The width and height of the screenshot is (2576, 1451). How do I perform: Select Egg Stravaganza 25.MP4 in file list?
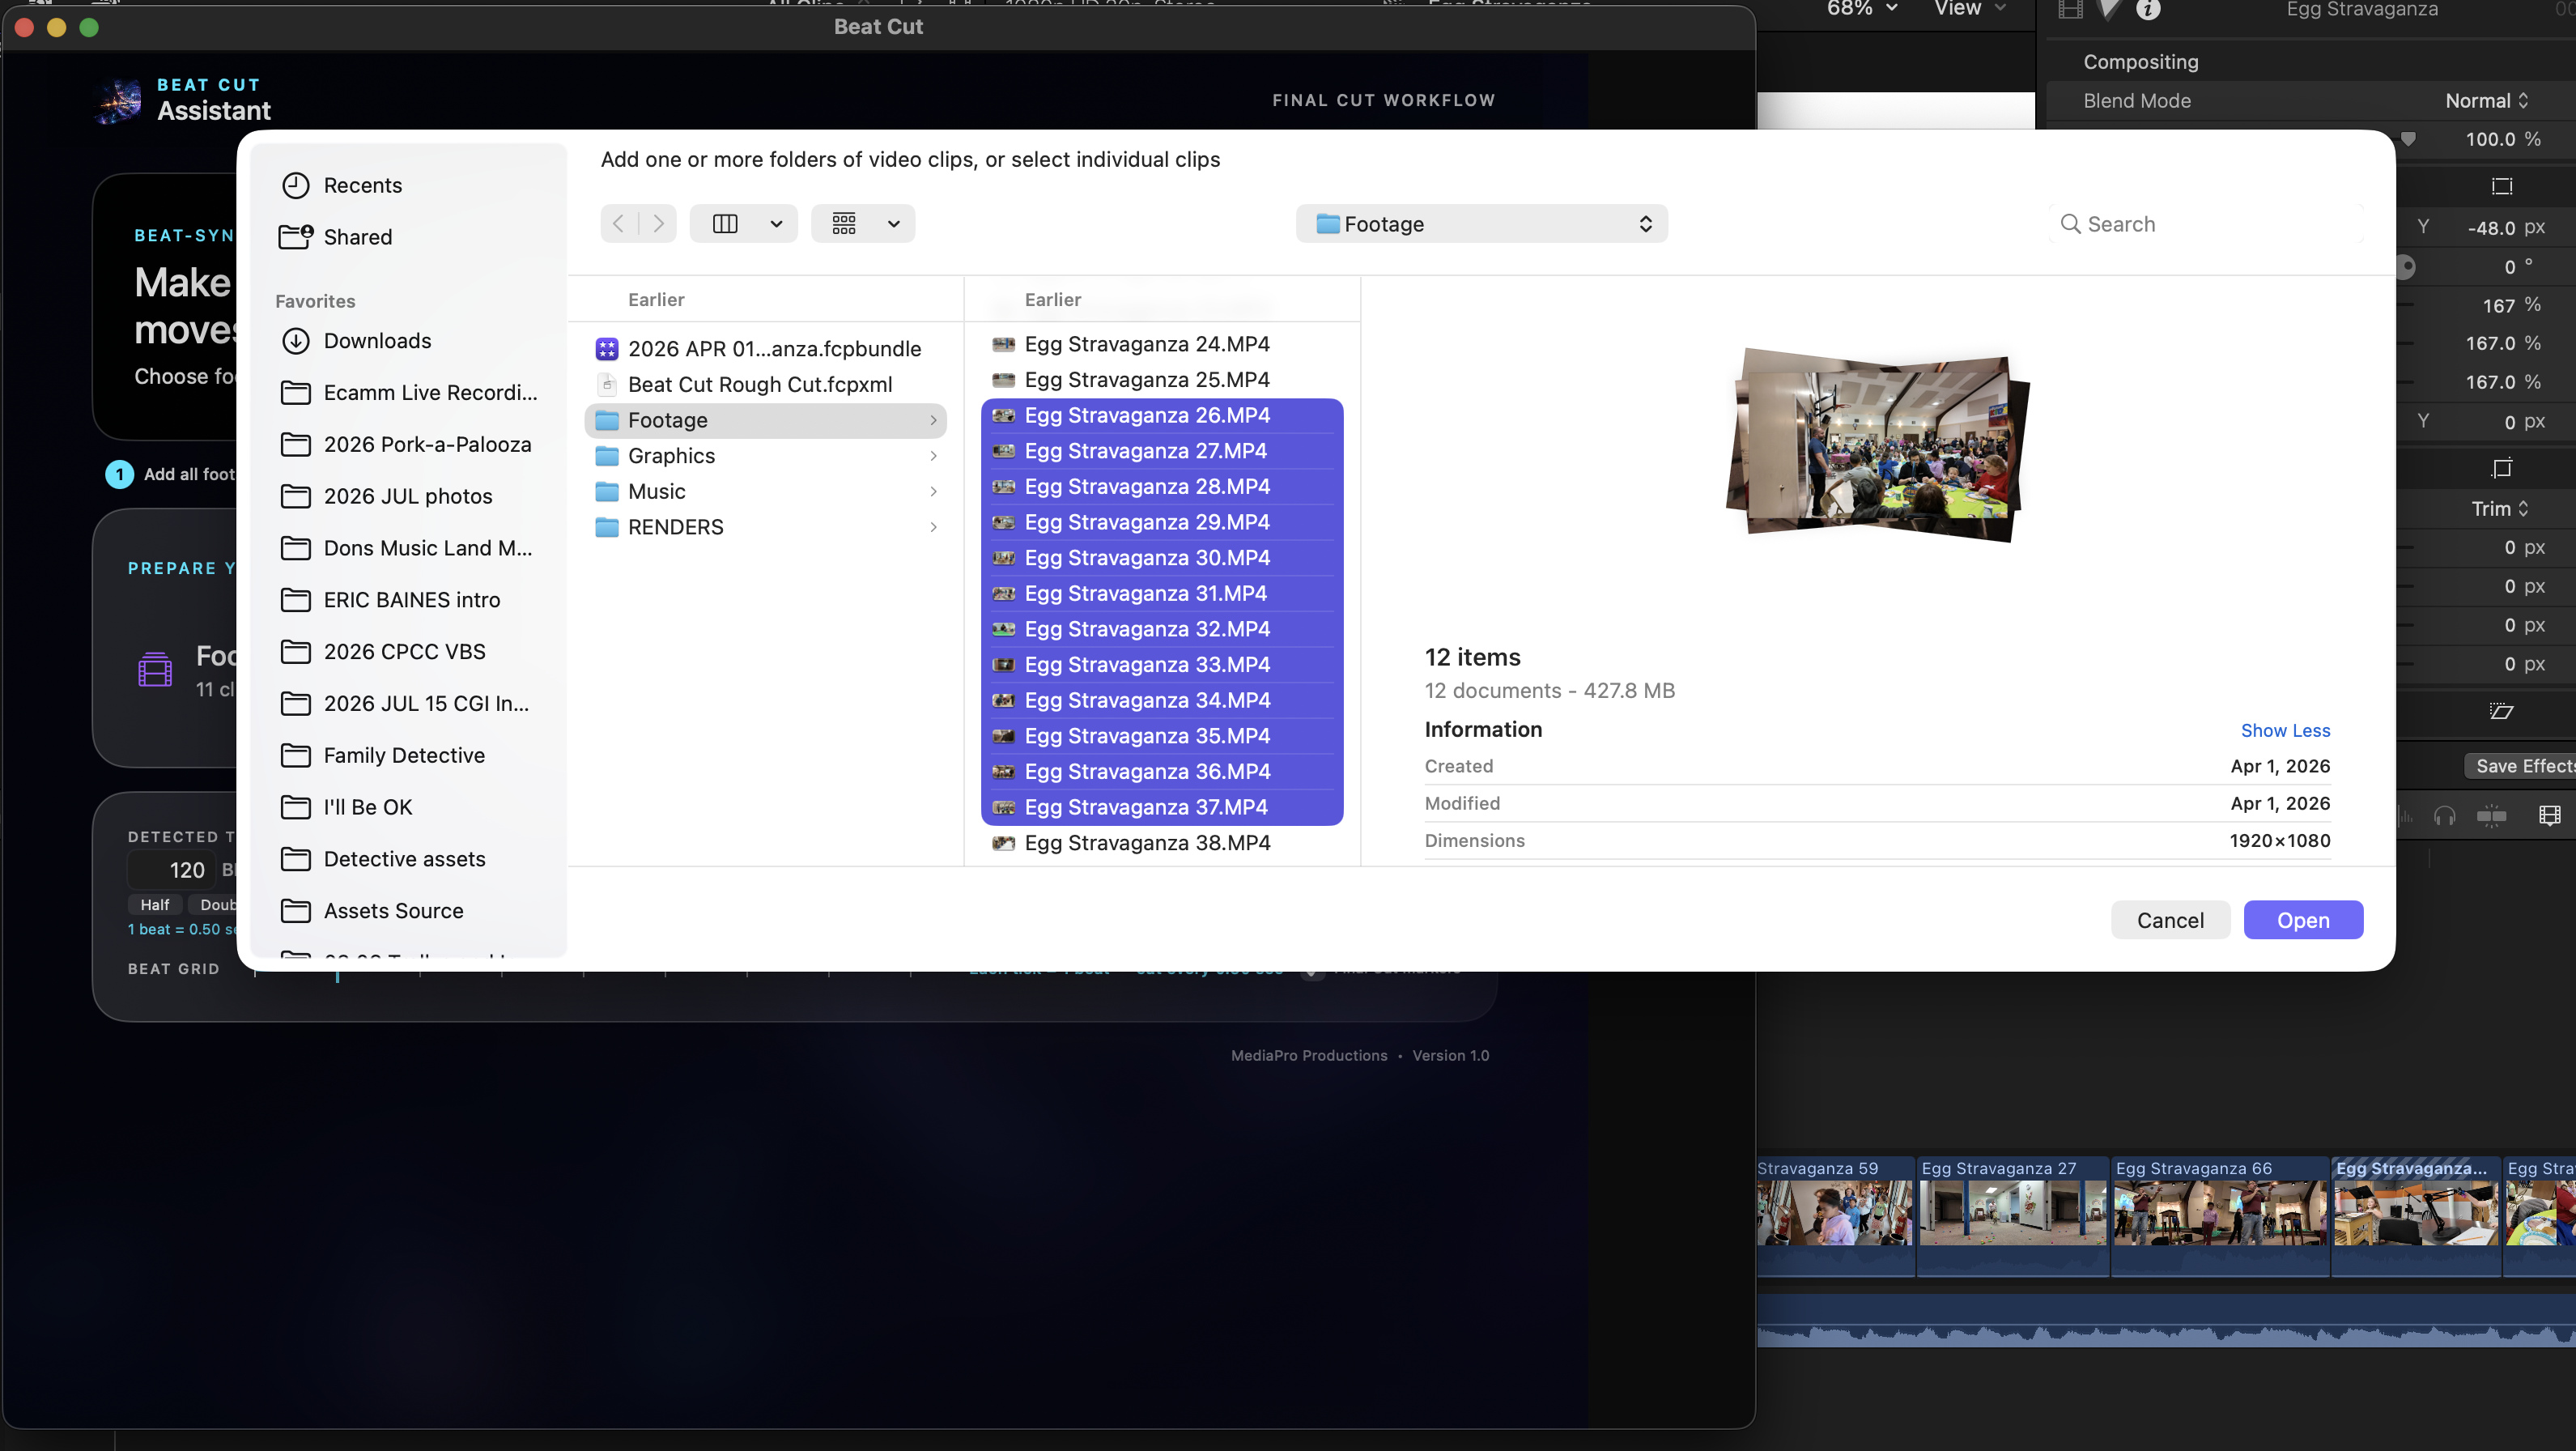pyautogui.click(x=1161, y=380)
